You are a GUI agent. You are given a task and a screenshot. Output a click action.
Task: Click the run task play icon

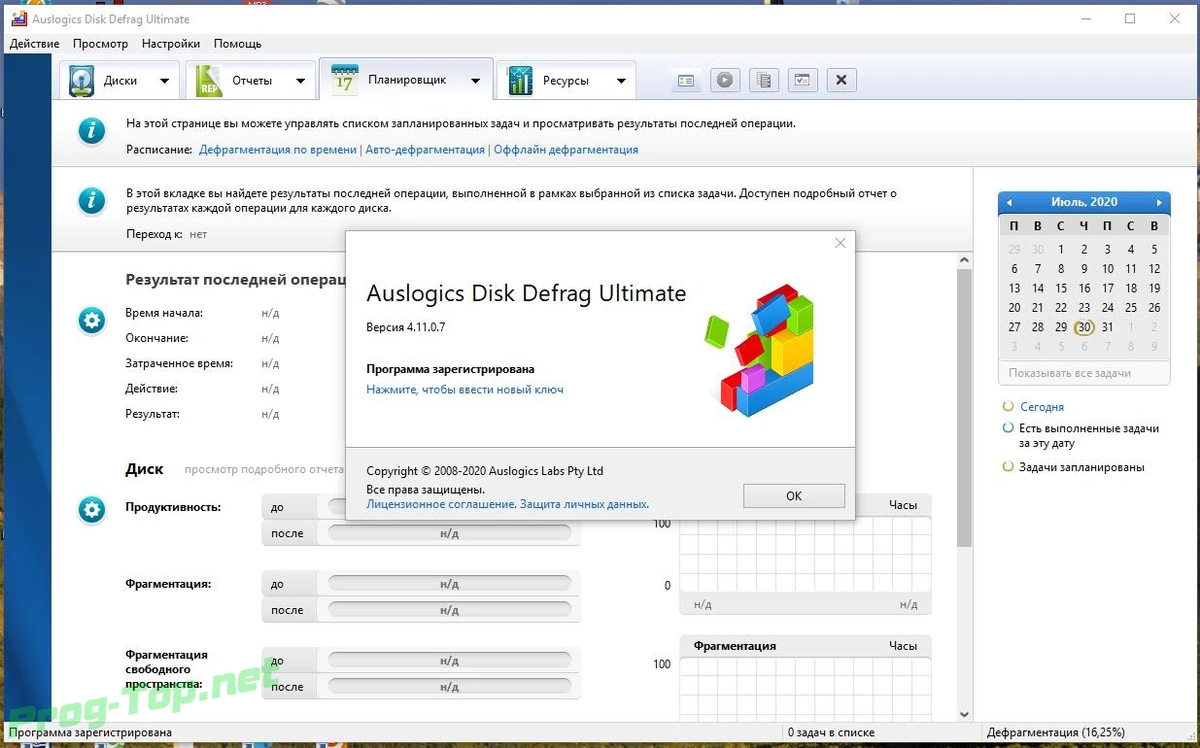(x=725, y=81)
